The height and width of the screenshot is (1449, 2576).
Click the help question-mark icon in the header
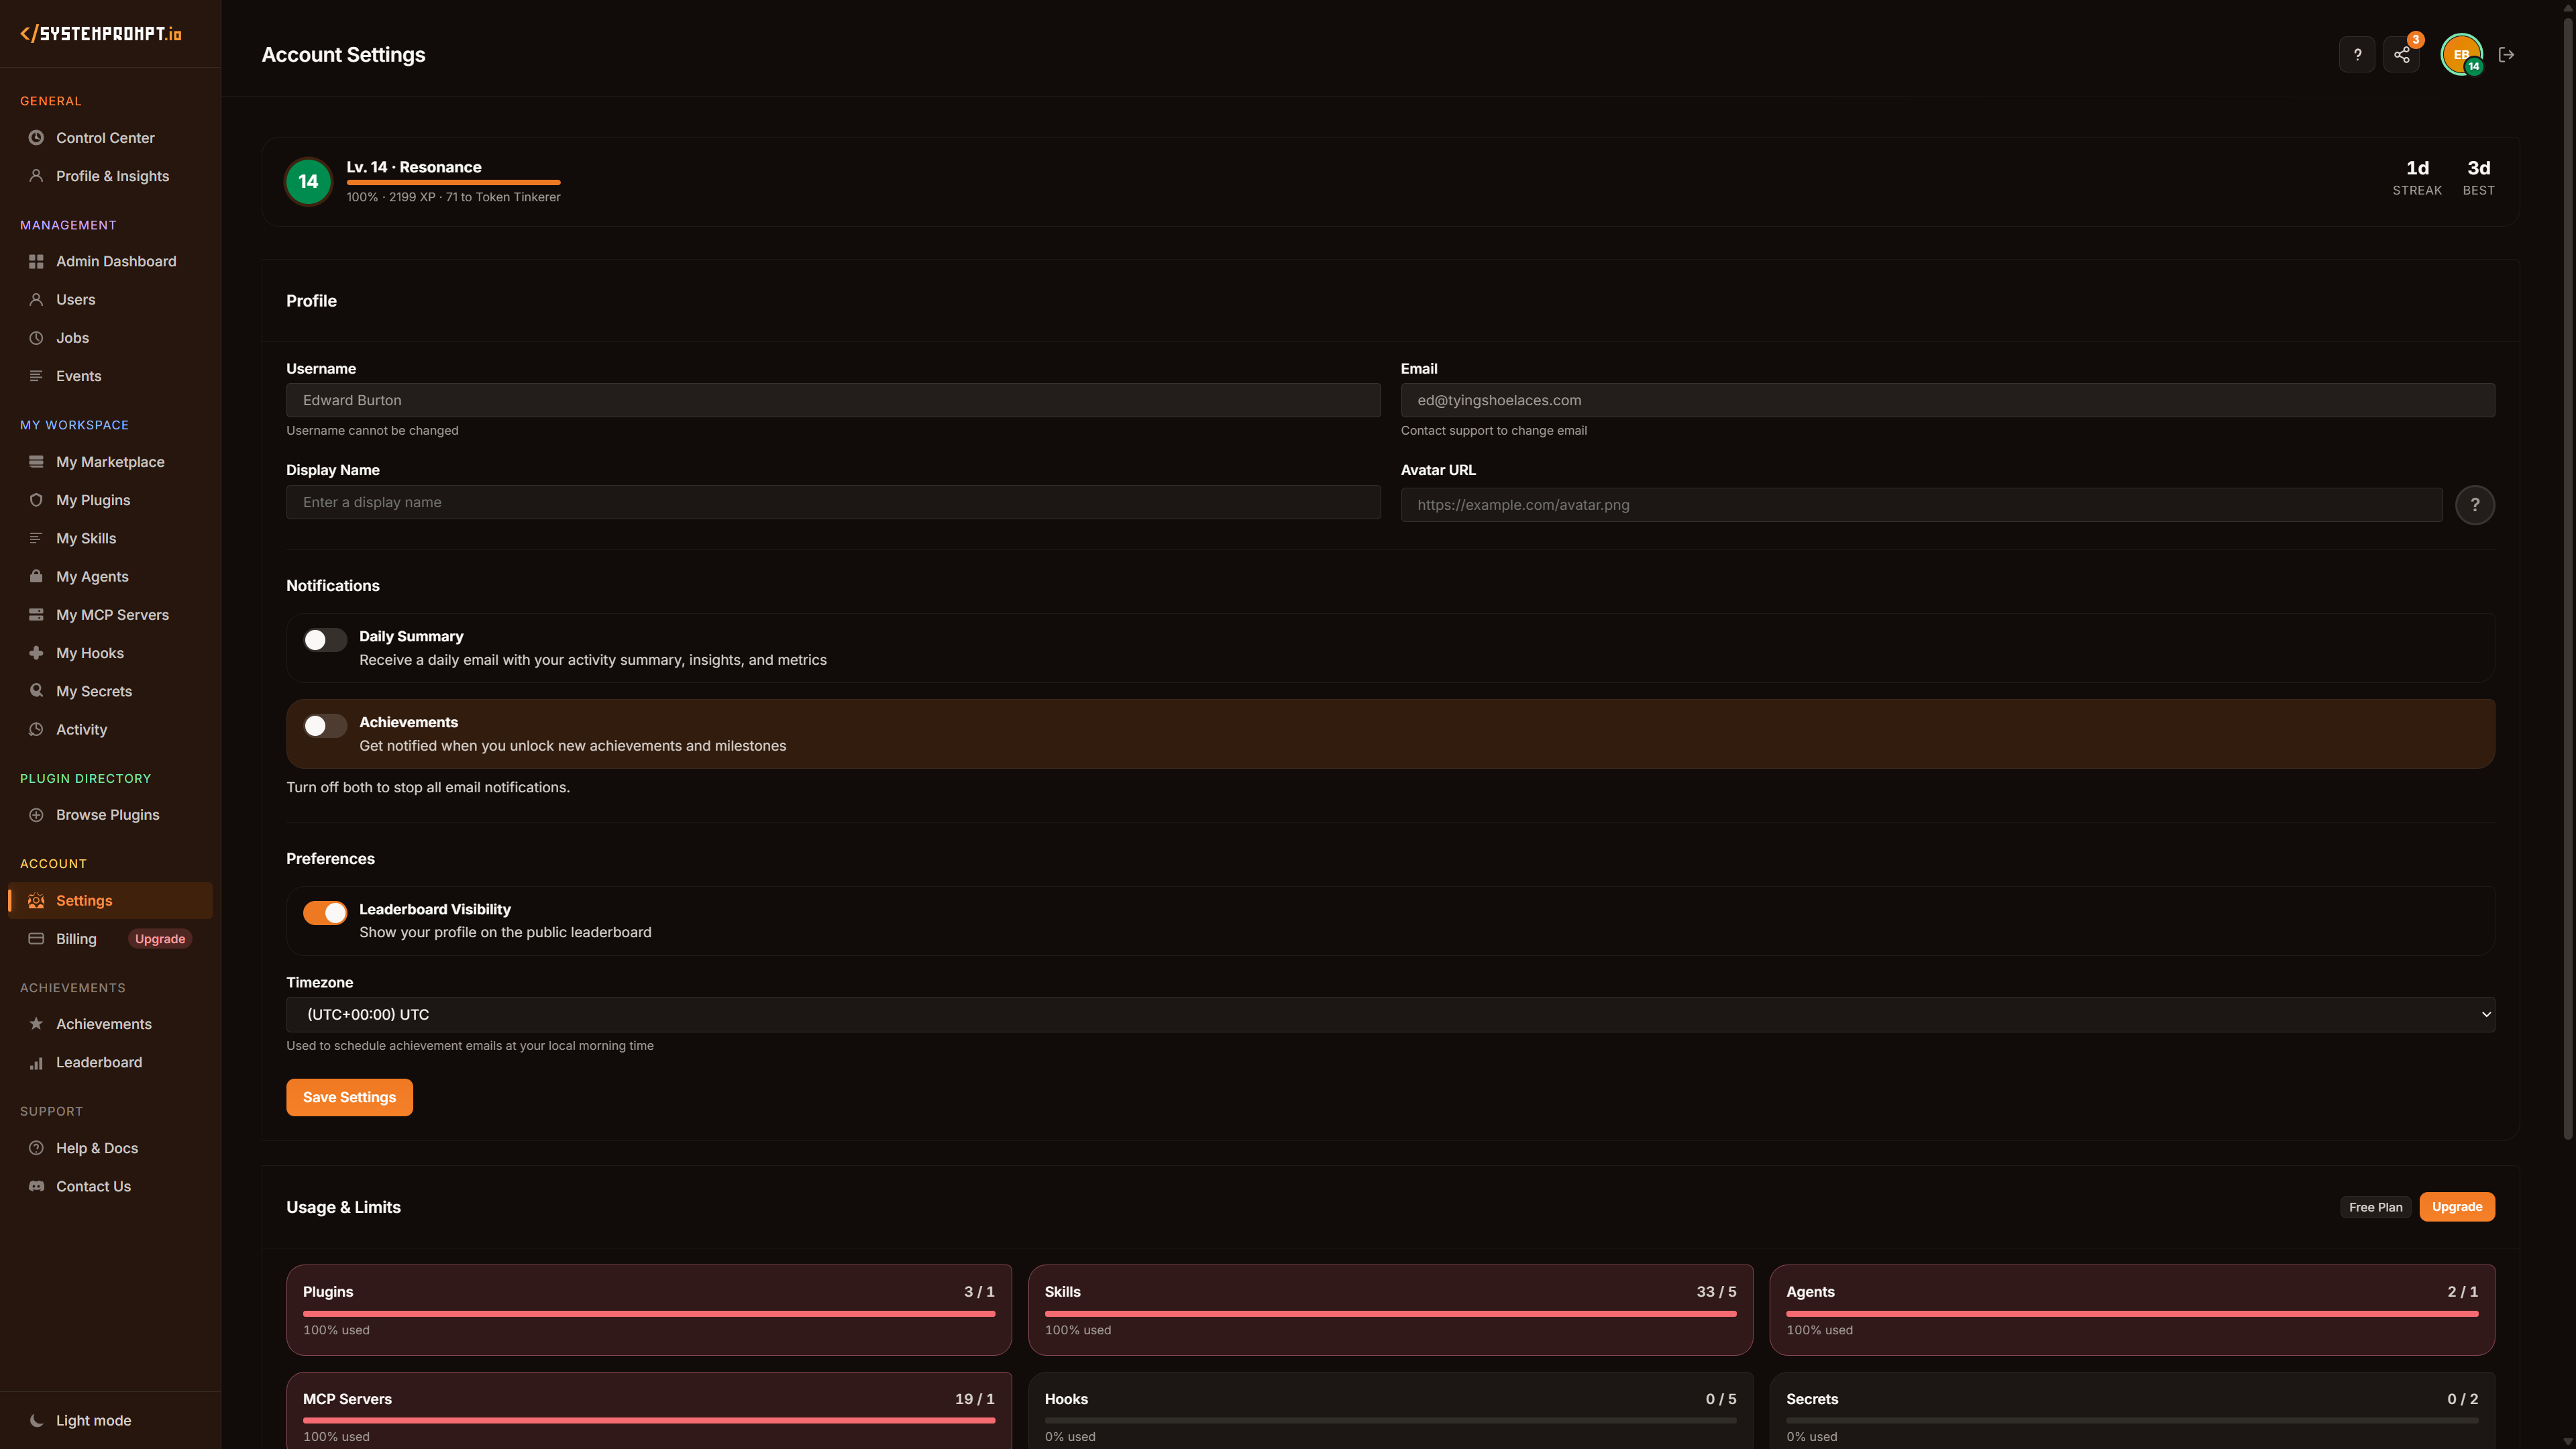point(2357,54)
